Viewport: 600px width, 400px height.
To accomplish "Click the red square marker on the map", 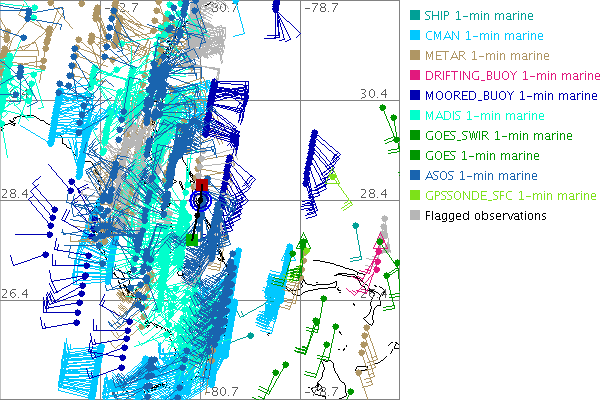I will point(201,185).
